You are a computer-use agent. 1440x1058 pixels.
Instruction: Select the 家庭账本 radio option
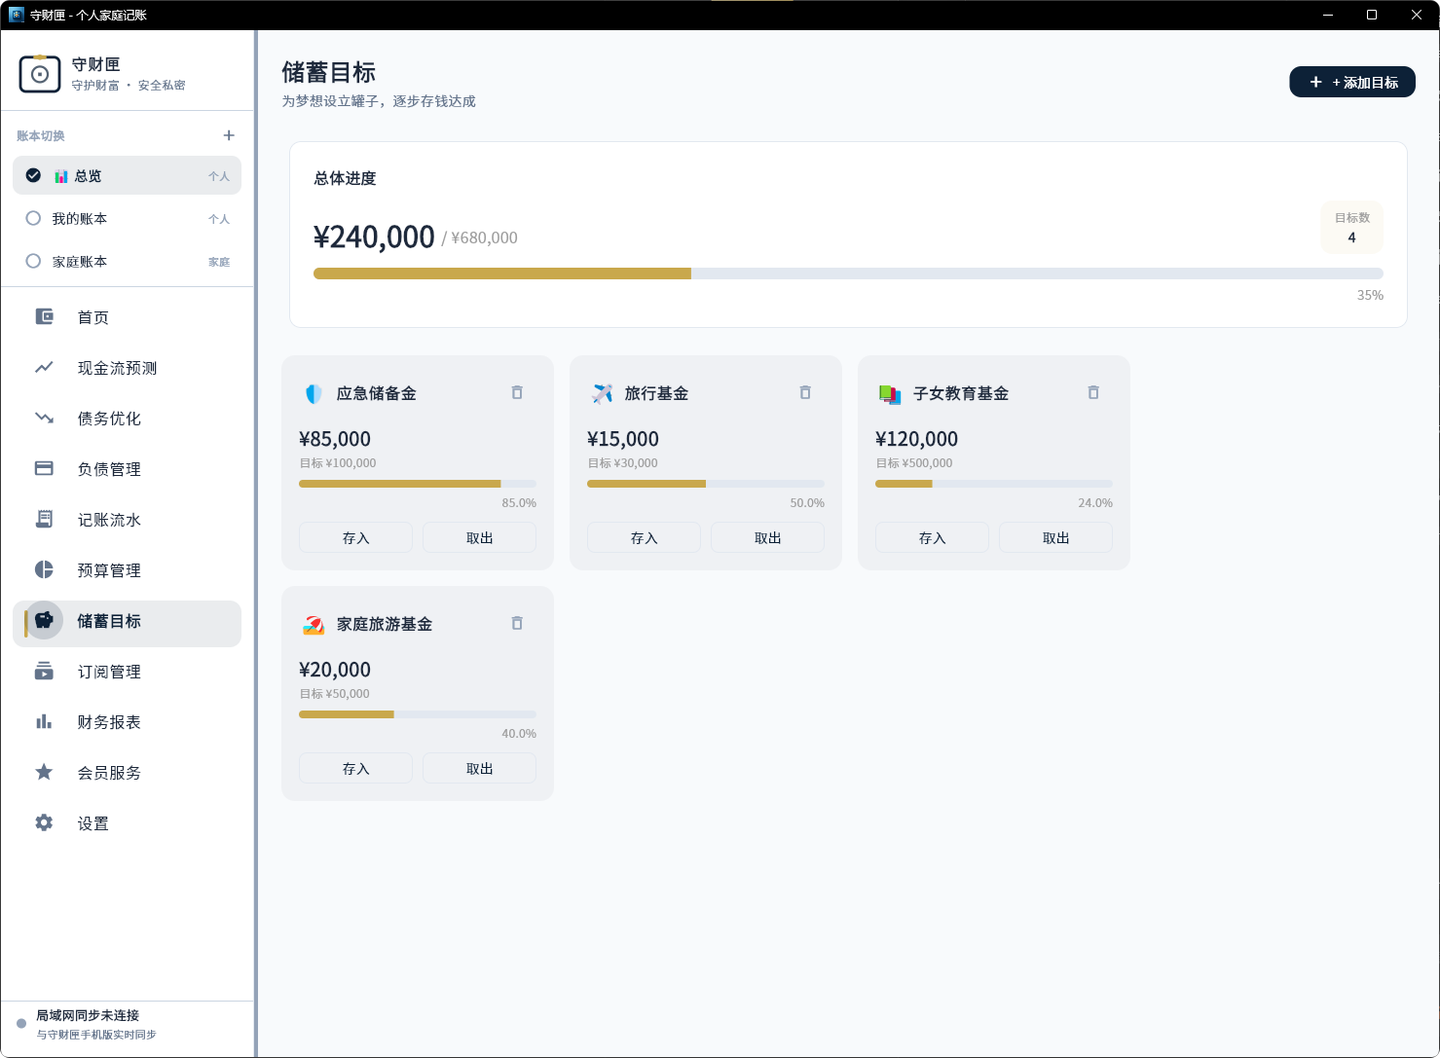(33, 261)
